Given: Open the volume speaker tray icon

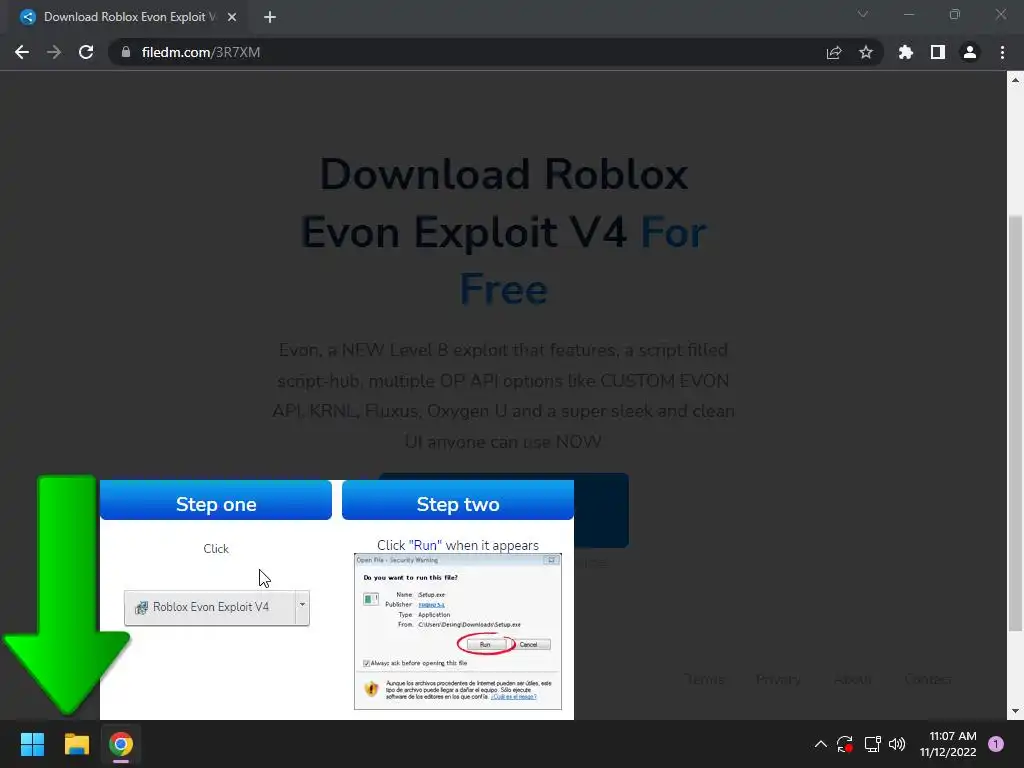Looking at the screenshot, I should [x=897, y=744].
